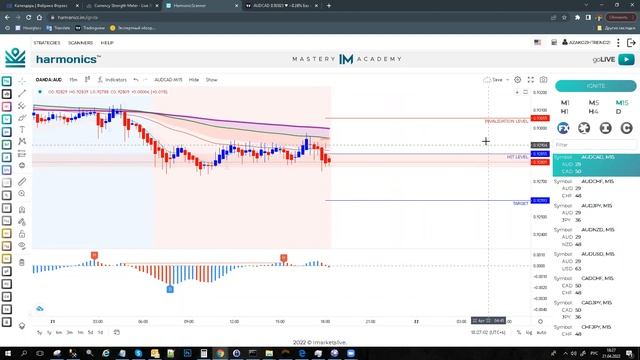The image size is (640, 360).
Task: Select the crosshair cursor tool
Action: click(22, 81)
